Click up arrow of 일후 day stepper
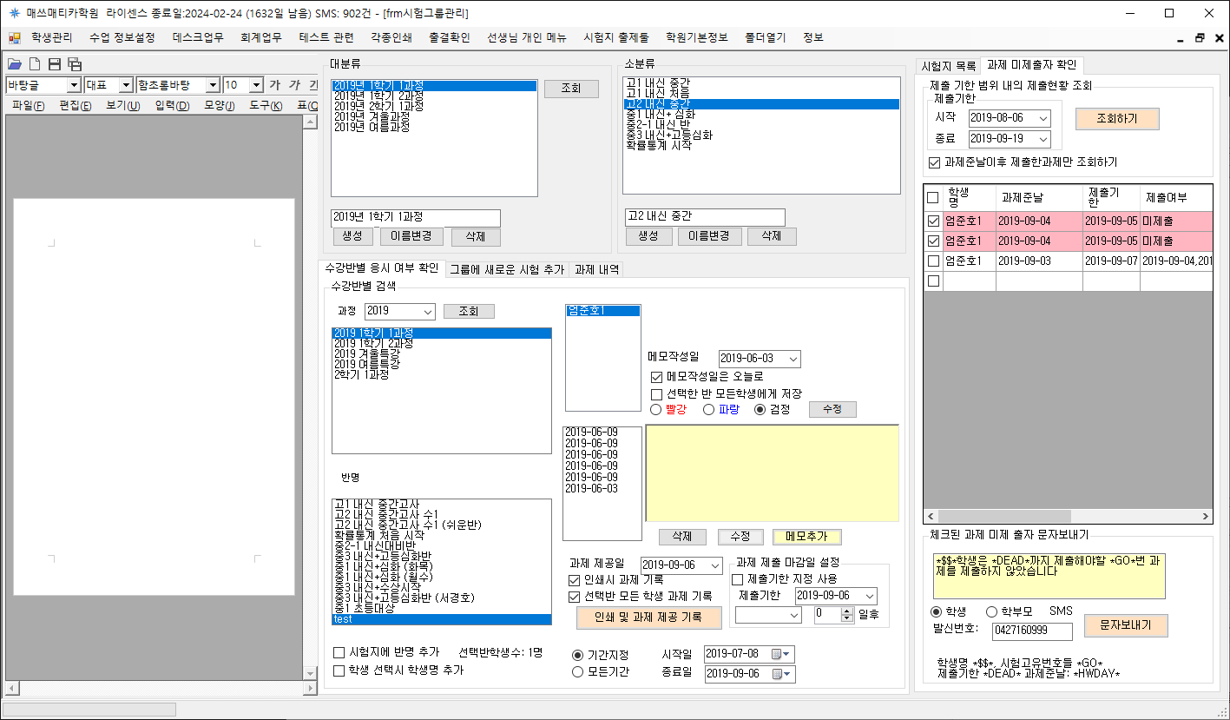 click(x=848, y=610)
